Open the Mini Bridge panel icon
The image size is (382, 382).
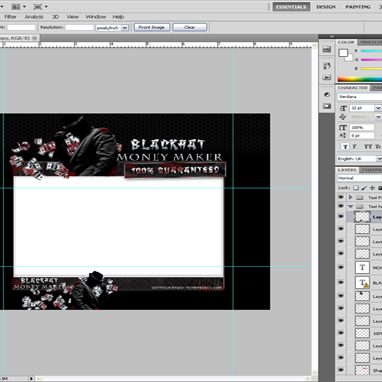(x=327, y=49)
